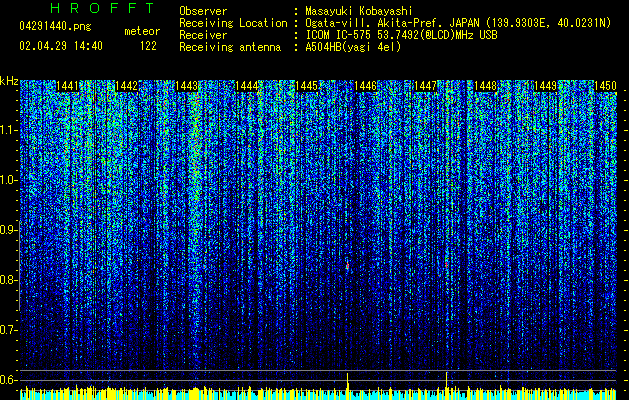This screenshot has width=629, height=400.
Task: Click the 1448 time marker
Action: coord(485,86)
